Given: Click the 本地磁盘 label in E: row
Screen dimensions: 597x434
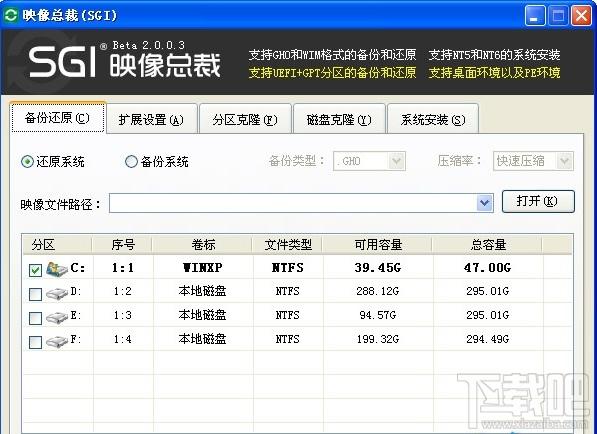Looking at the screenshot, I should (x=203, y=315).
